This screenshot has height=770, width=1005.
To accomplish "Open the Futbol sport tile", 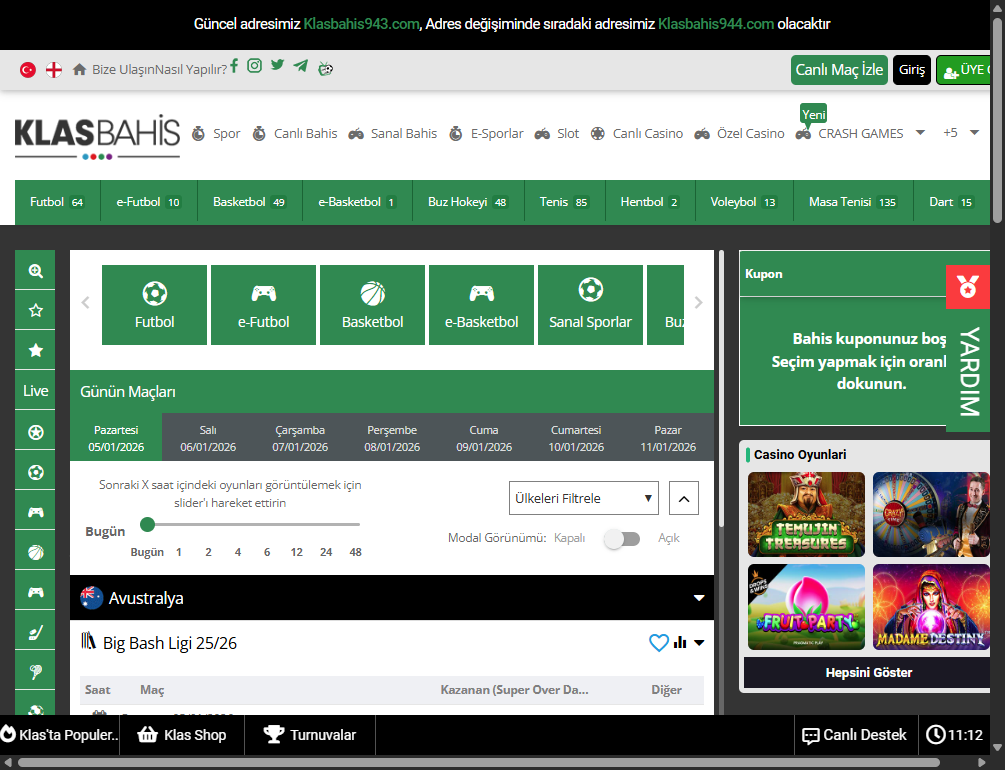I will click(154, 305).
